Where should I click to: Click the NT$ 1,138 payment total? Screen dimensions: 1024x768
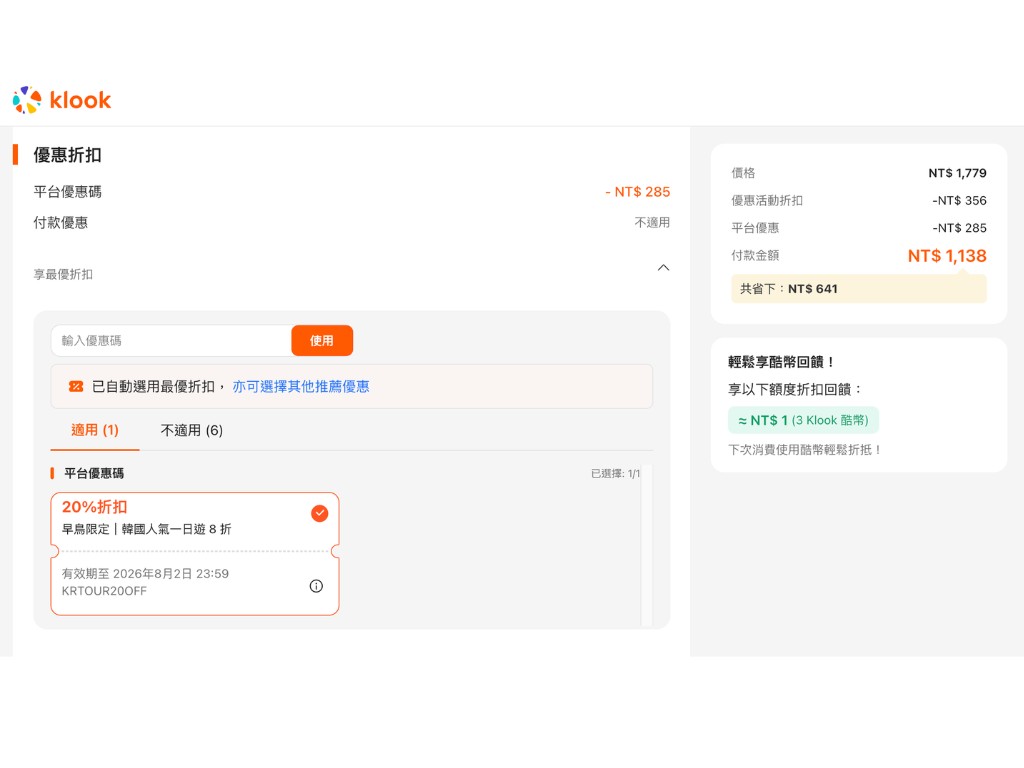point(947,256)
